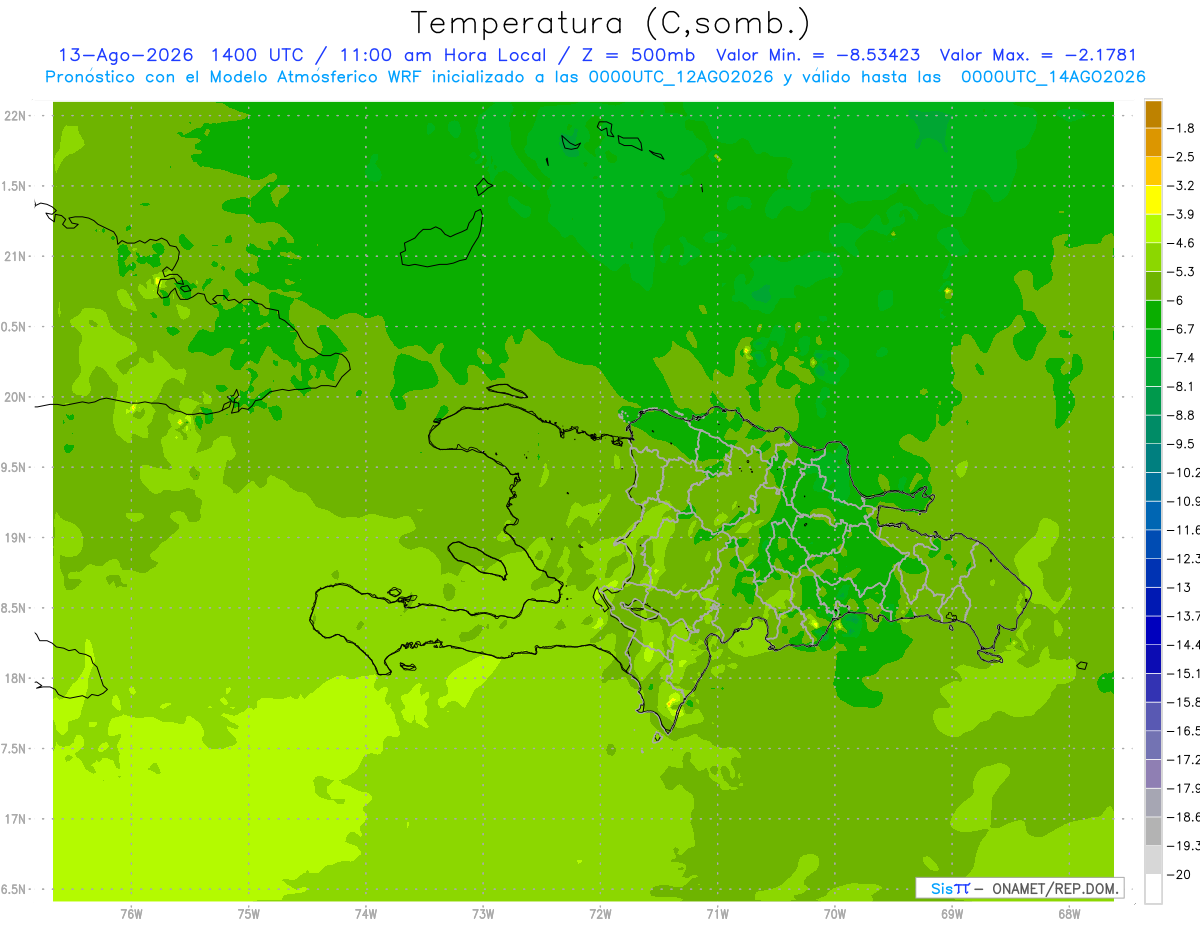Click the 76W longitude axis label
The width and height of the screenshot is (1200, 927).
point(131,914)
